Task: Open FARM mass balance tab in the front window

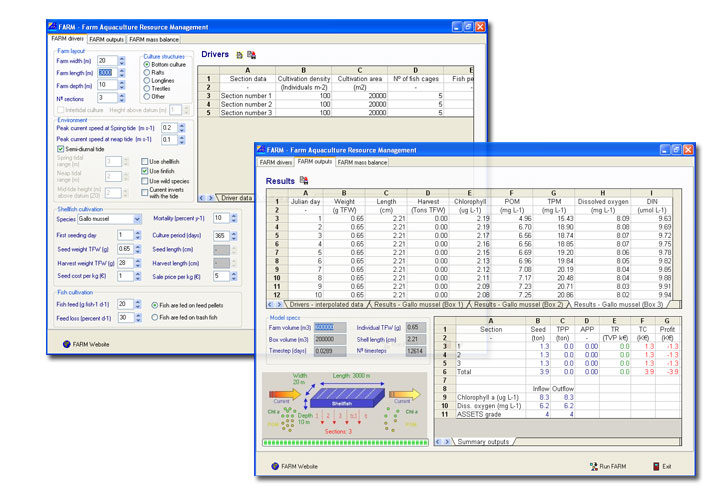Action: (362, 162)
